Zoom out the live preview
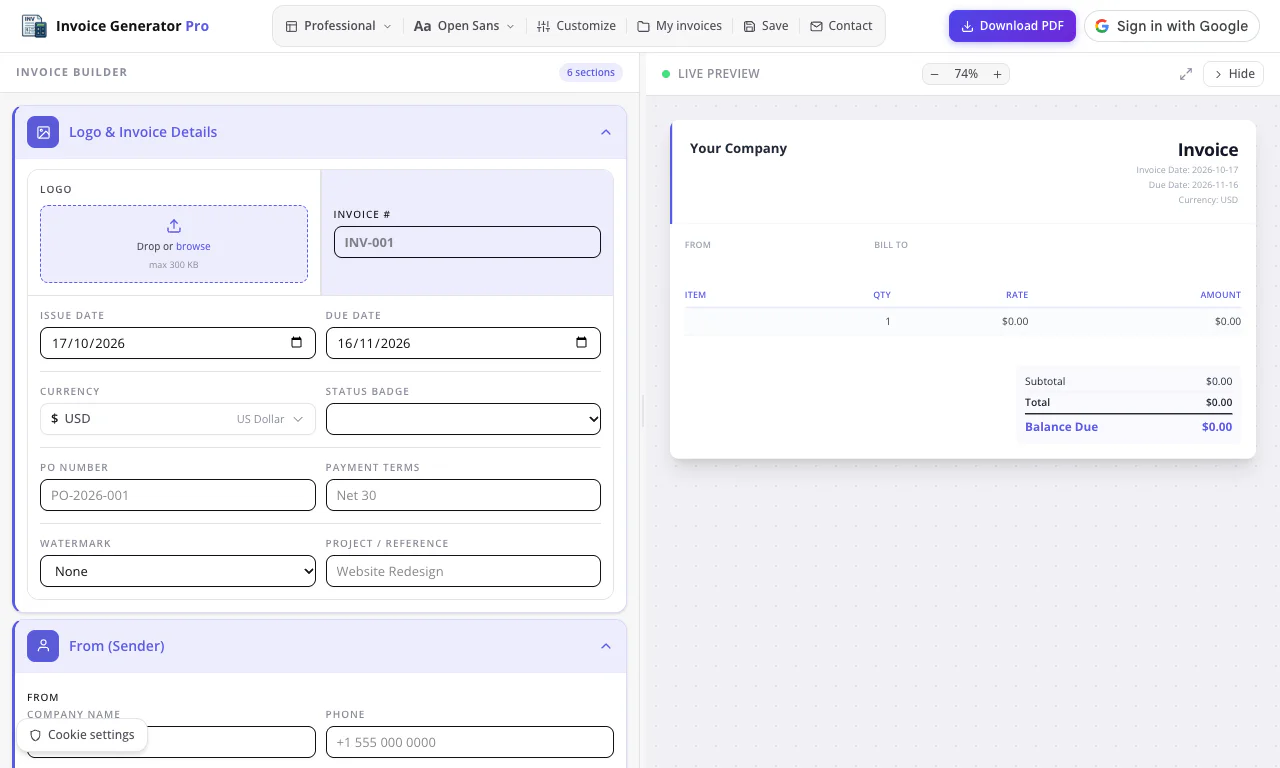Image resolution: width=1280 pixels, height=768 pixels. tap(934, 74)
